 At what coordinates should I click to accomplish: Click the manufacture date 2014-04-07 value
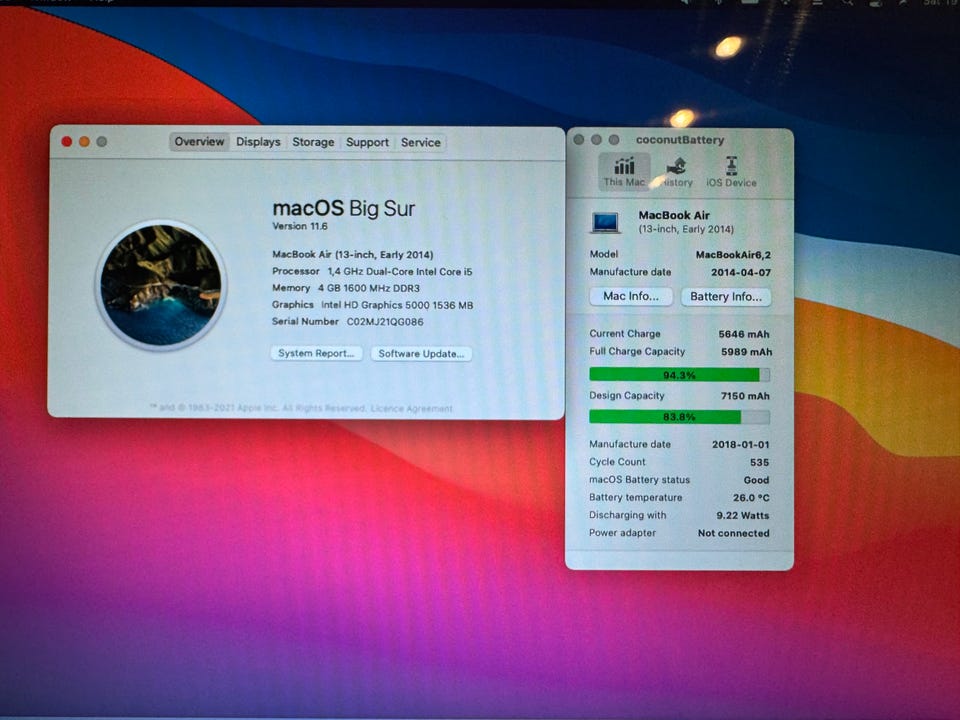[x=741, y=272]
